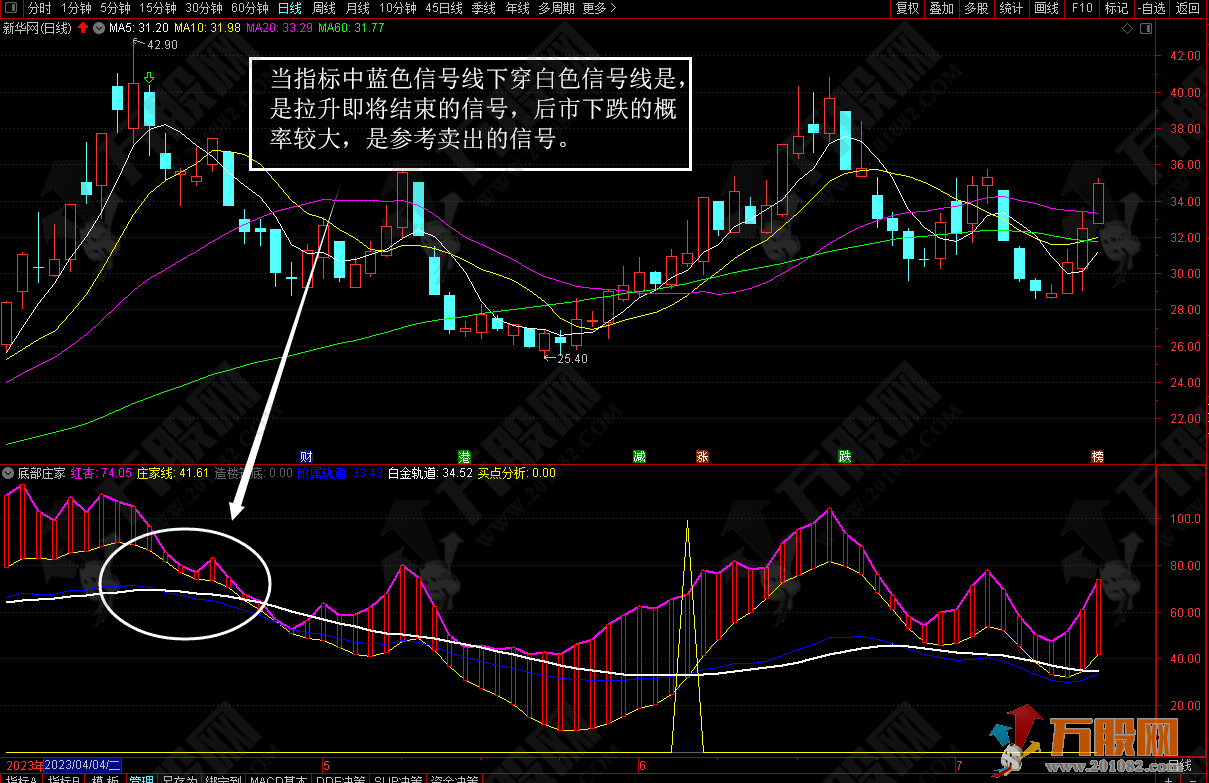Click the -自选 watchlist button
Viewport: 1209px width, 783px height.
click(x=1152, y=8)
